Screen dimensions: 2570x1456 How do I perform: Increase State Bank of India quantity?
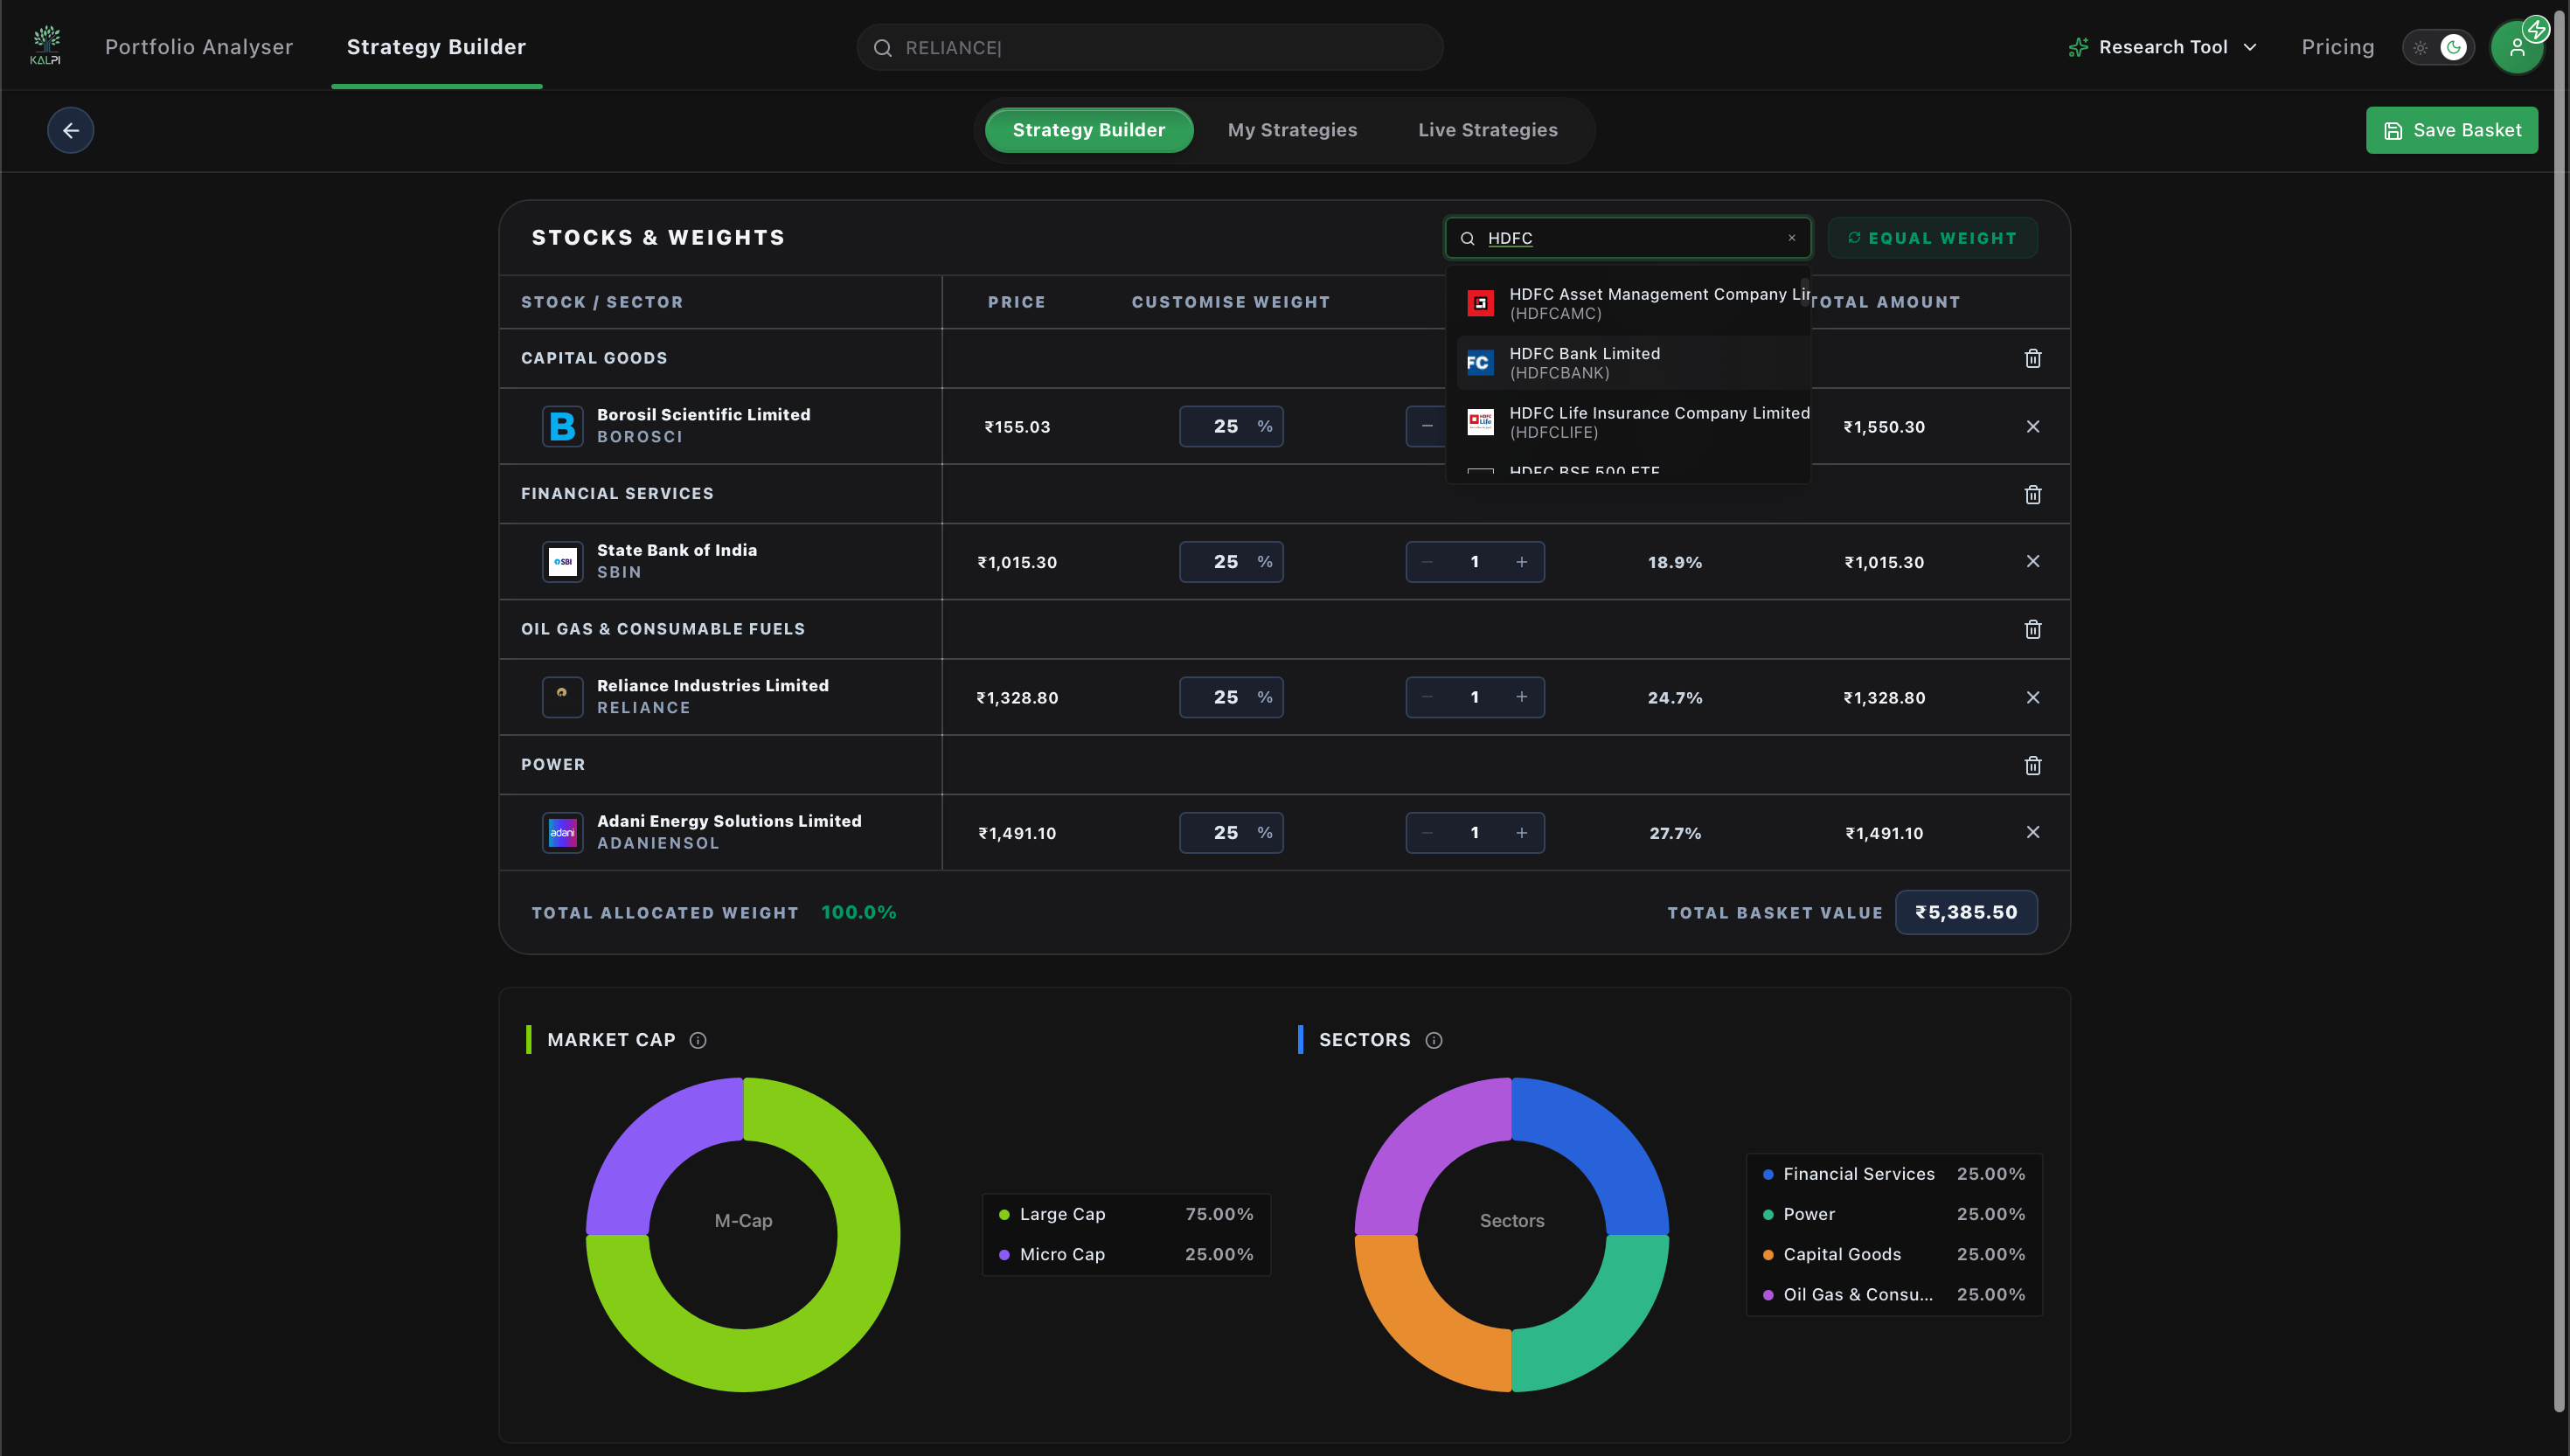[1521, 562]
